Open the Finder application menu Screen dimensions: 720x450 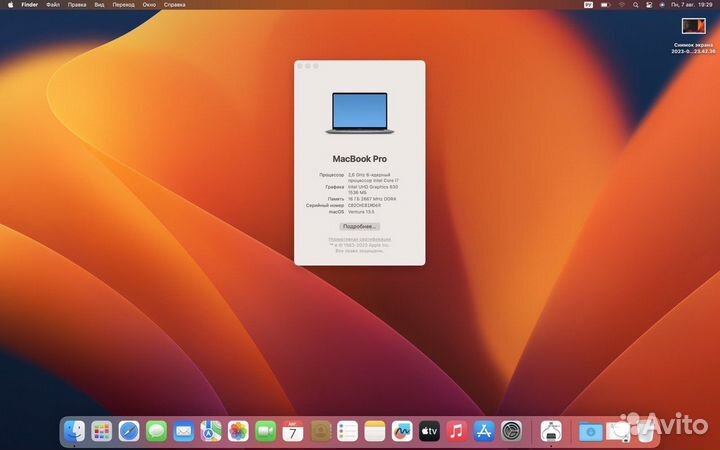pyautogui.click(x=29, y=5)
